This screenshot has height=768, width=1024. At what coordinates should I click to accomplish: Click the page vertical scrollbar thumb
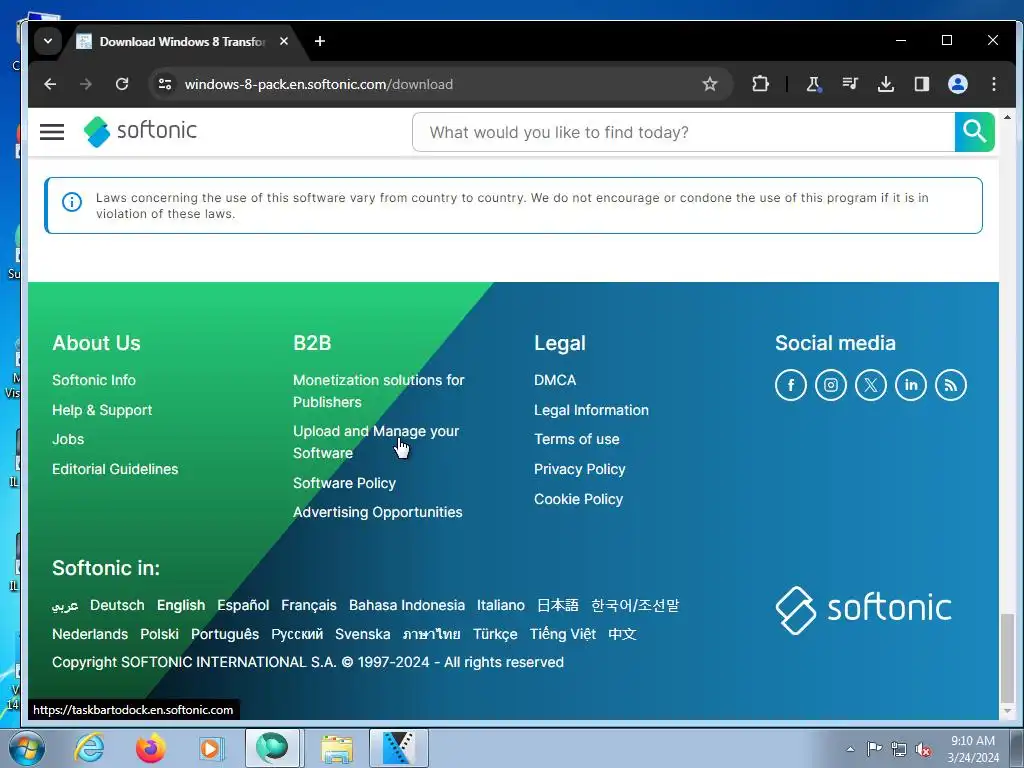[1007, 656]
